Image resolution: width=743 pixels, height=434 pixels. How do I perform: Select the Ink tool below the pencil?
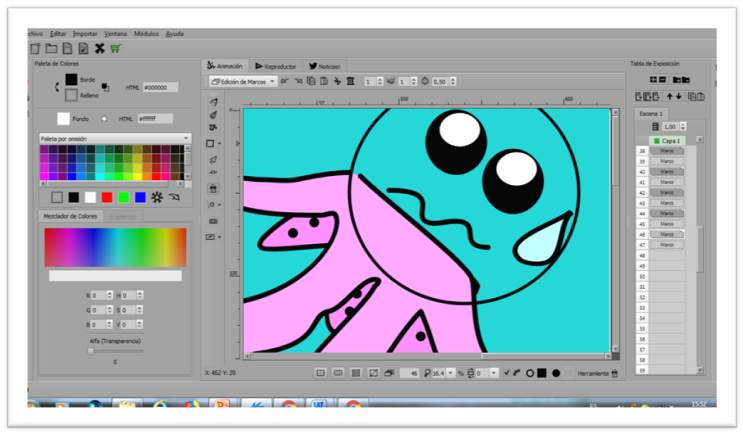click(x=213, y=115)
